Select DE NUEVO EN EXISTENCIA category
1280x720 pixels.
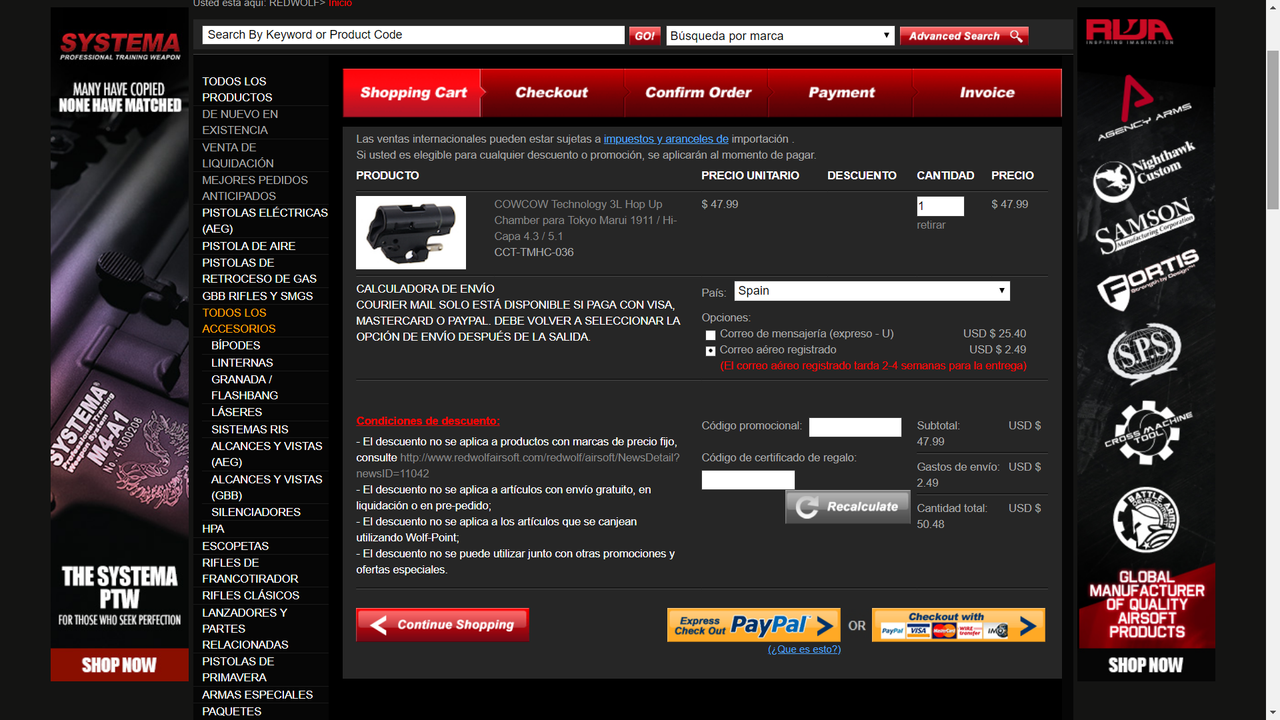240,122
